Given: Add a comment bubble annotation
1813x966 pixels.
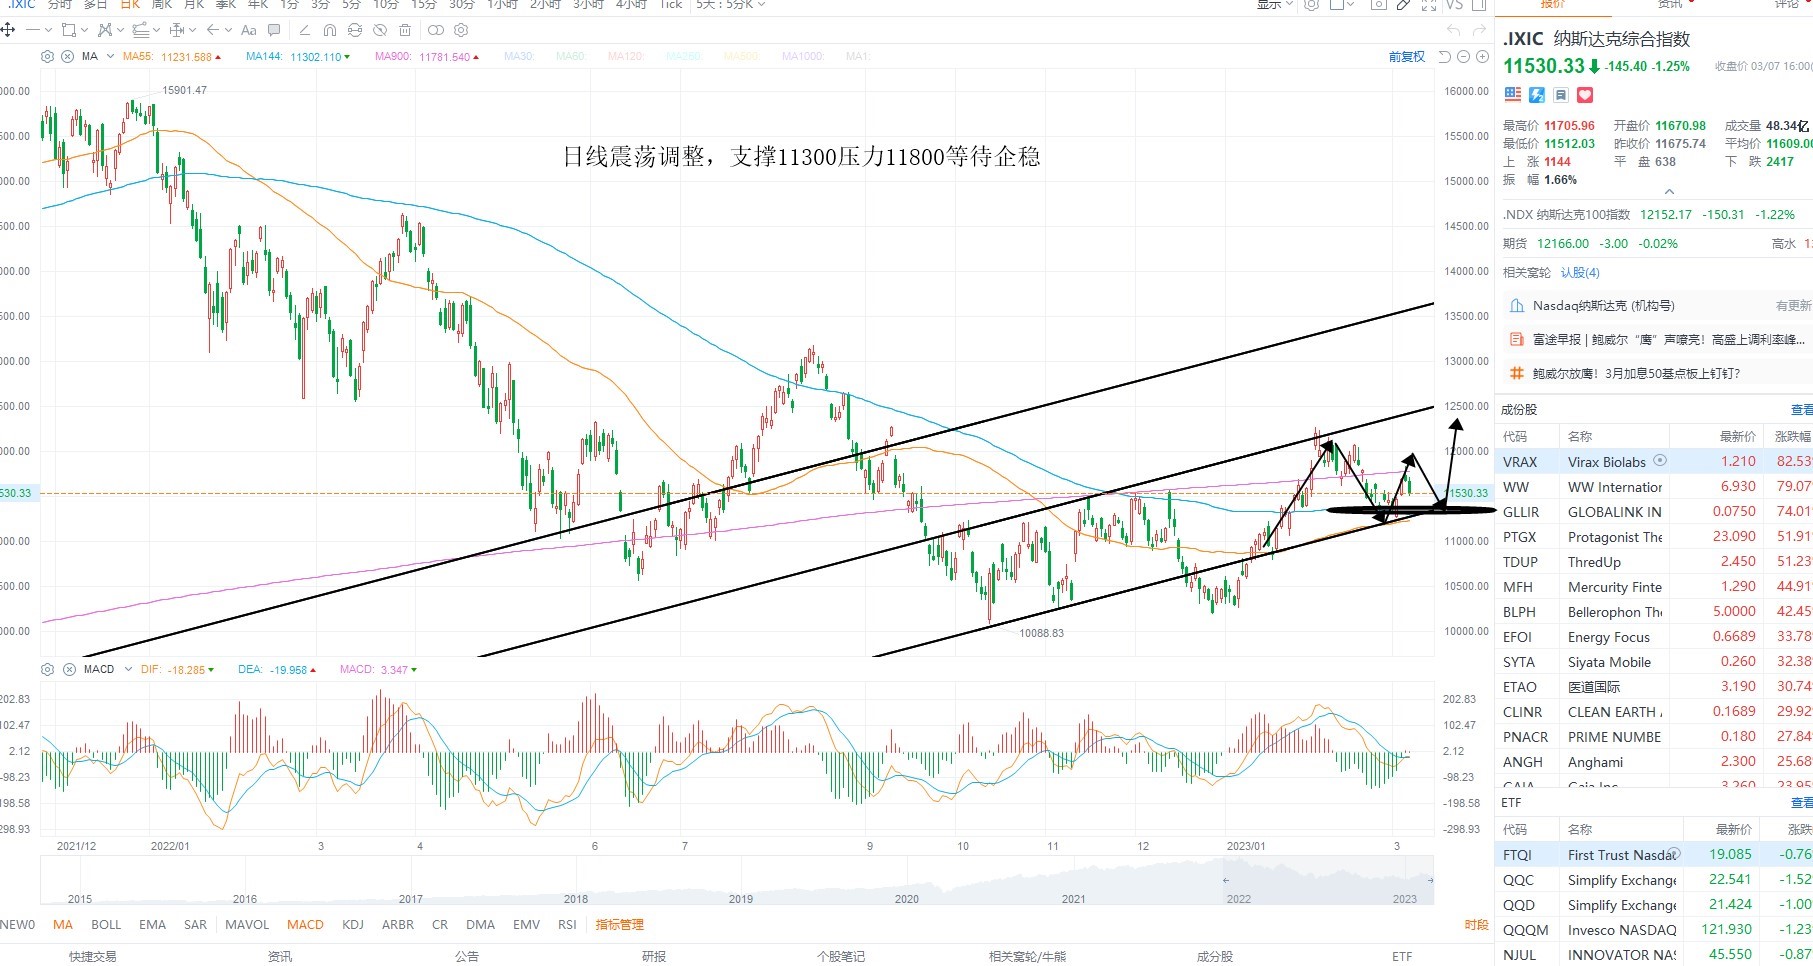Looking at the screenshot, I should pyautogui.click(x=274, y=30).
